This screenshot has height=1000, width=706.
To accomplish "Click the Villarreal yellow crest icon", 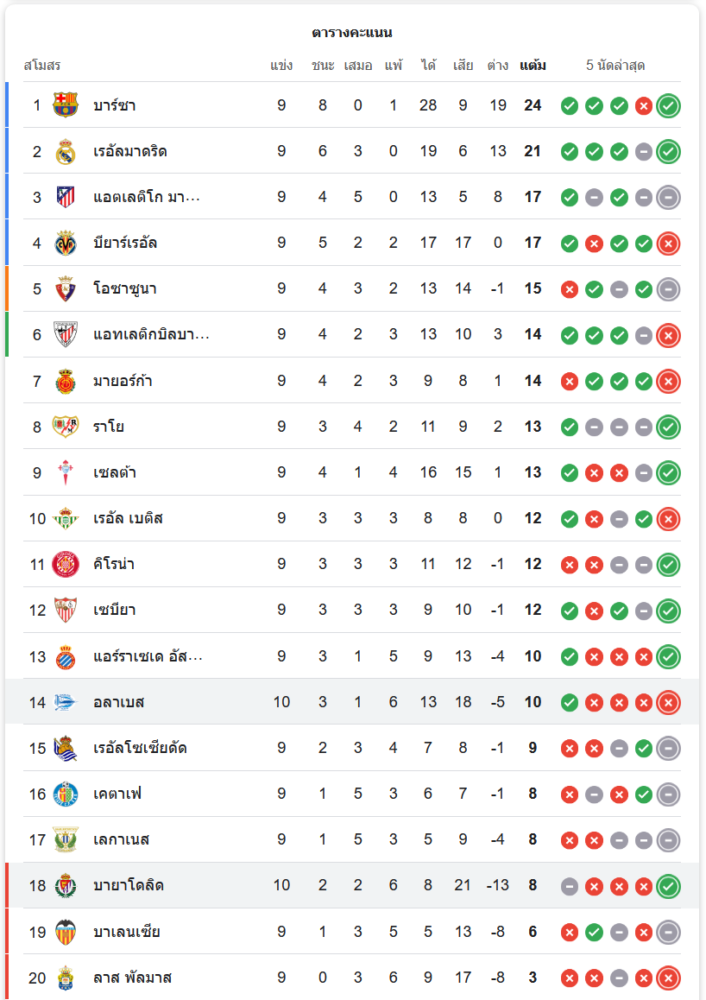I will click(x=66, y=243).
